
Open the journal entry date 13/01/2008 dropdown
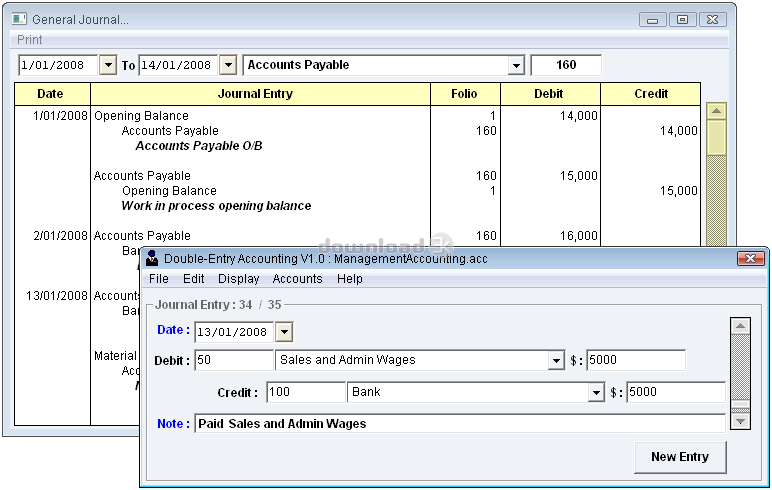[284, 332]
